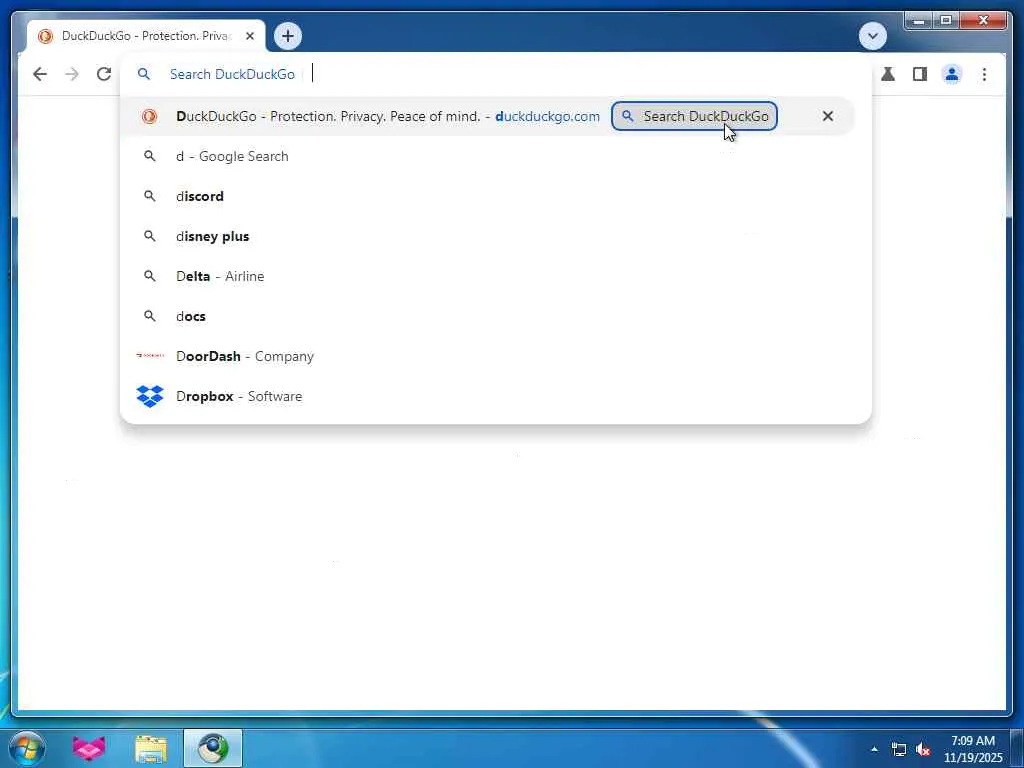The image size is (1024, 768).
Task: Open the tab search dropdown arrow
Action: click(x=873, y=36)
